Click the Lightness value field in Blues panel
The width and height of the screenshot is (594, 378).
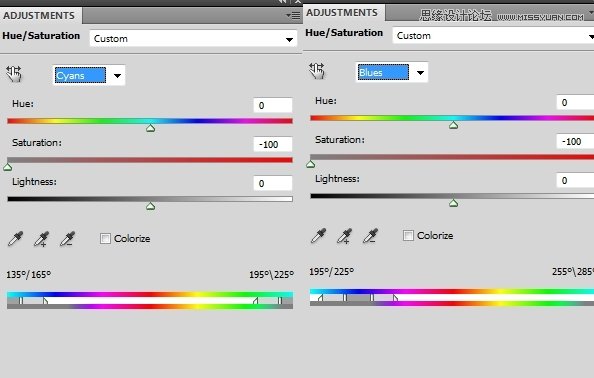tap(575, 180)
